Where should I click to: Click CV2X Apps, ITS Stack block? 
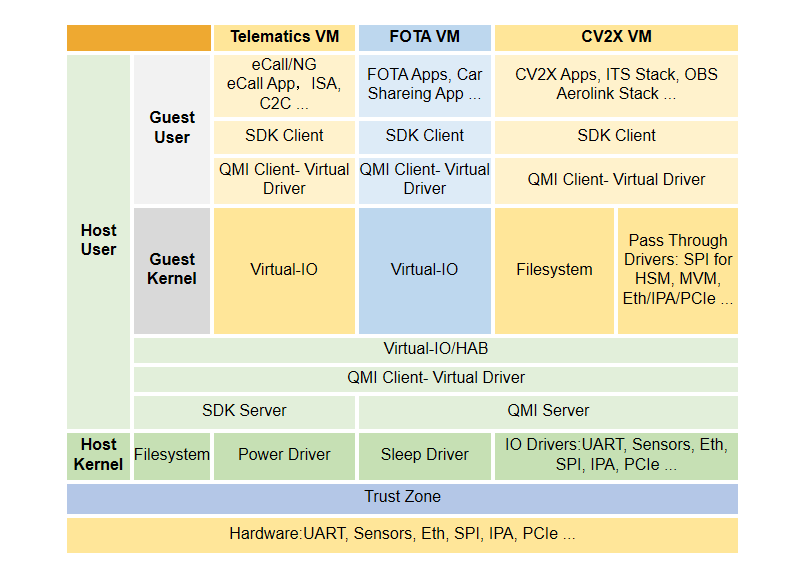(x=616, y=84)
